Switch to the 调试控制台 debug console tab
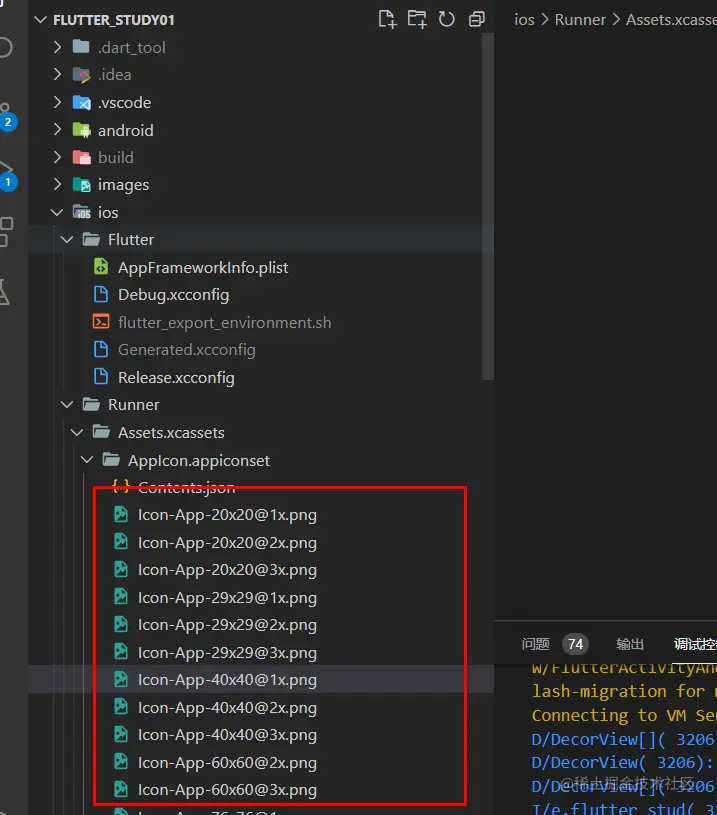The height and width of the screenshot is (815, 717). (x=695, y=644)
